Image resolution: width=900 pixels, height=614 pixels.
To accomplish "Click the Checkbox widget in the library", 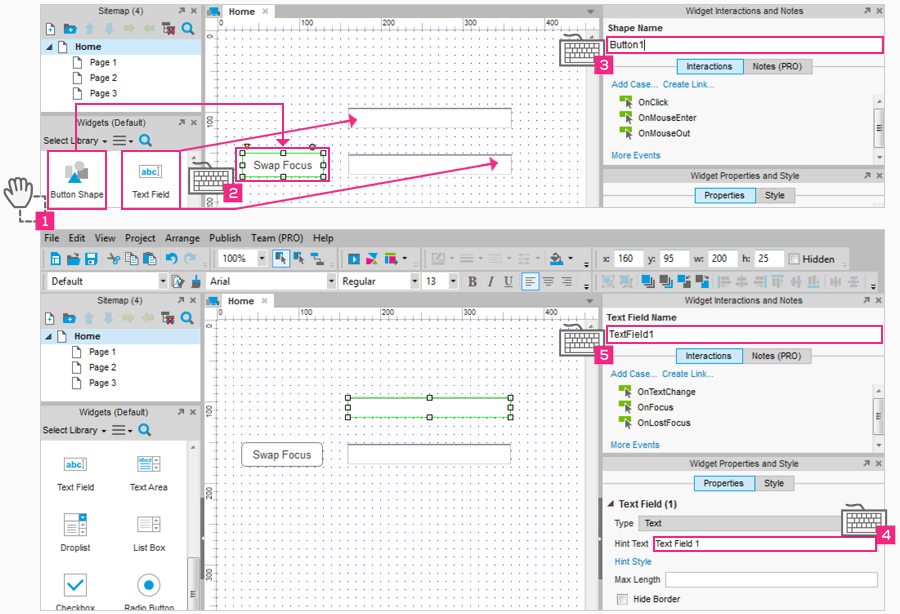I will coord(76,585).
